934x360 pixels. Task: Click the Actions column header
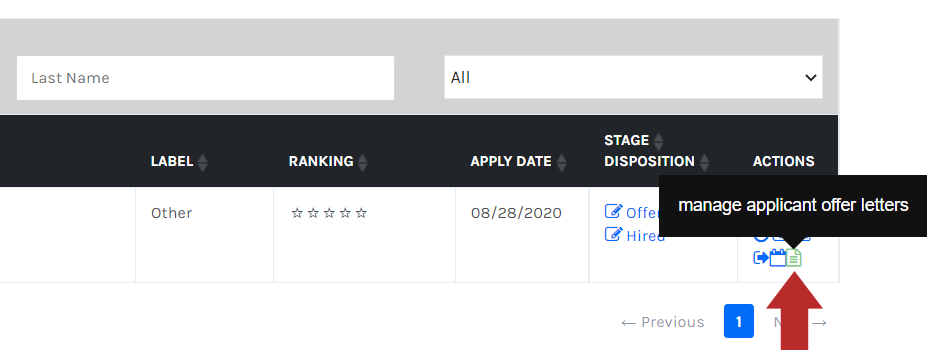[783, 162]
